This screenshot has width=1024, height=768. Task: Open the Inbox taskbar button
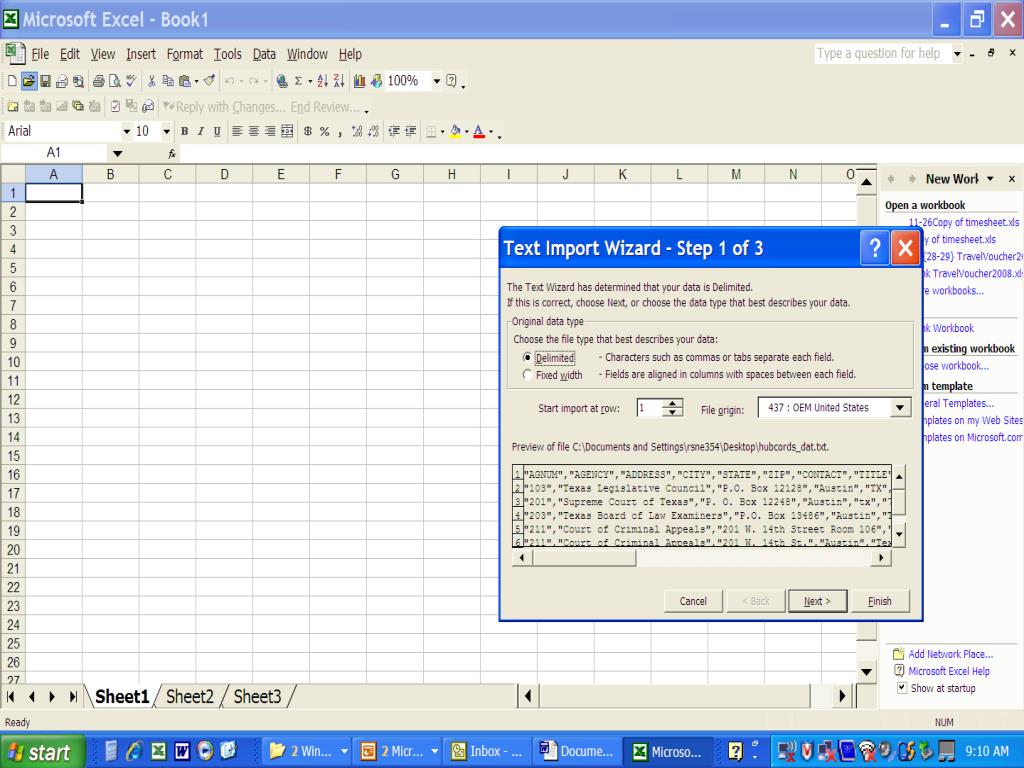tap(488, 752)
